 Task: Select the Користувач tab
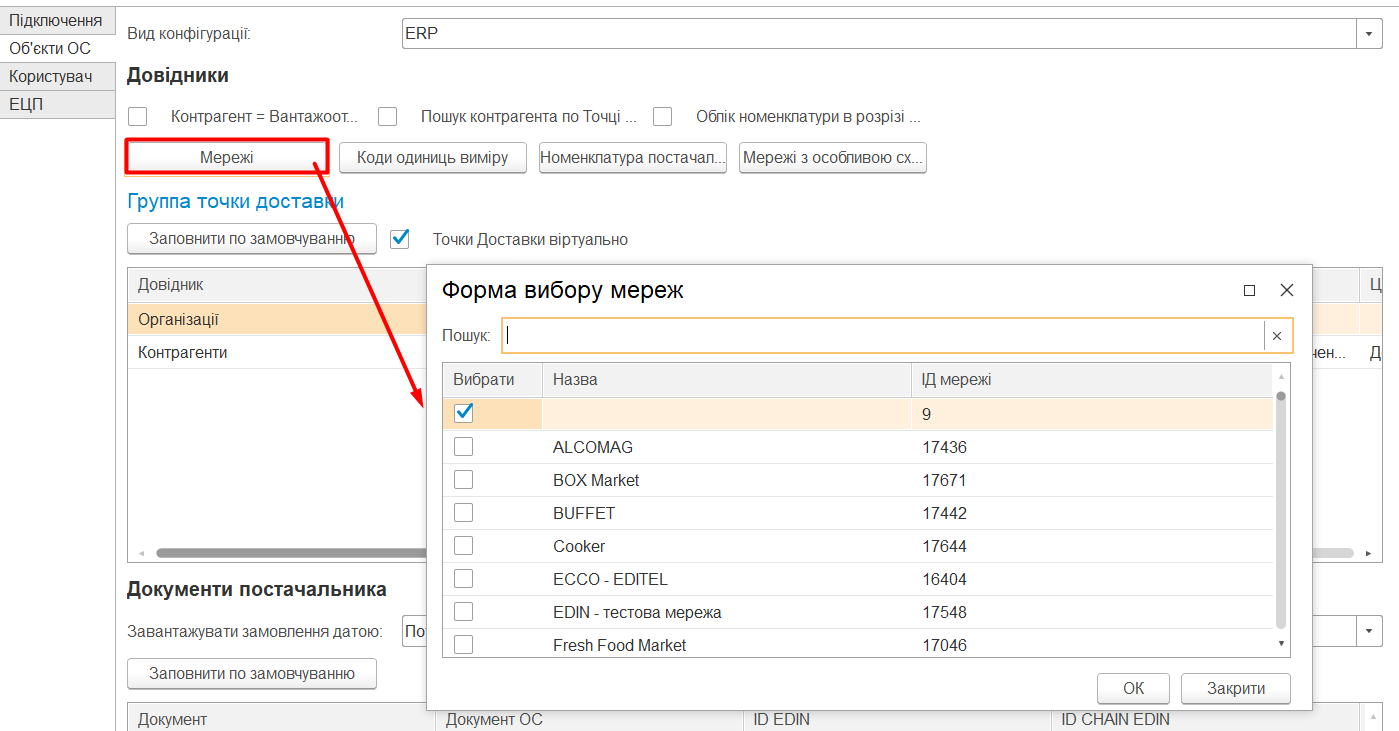point(57,76)
